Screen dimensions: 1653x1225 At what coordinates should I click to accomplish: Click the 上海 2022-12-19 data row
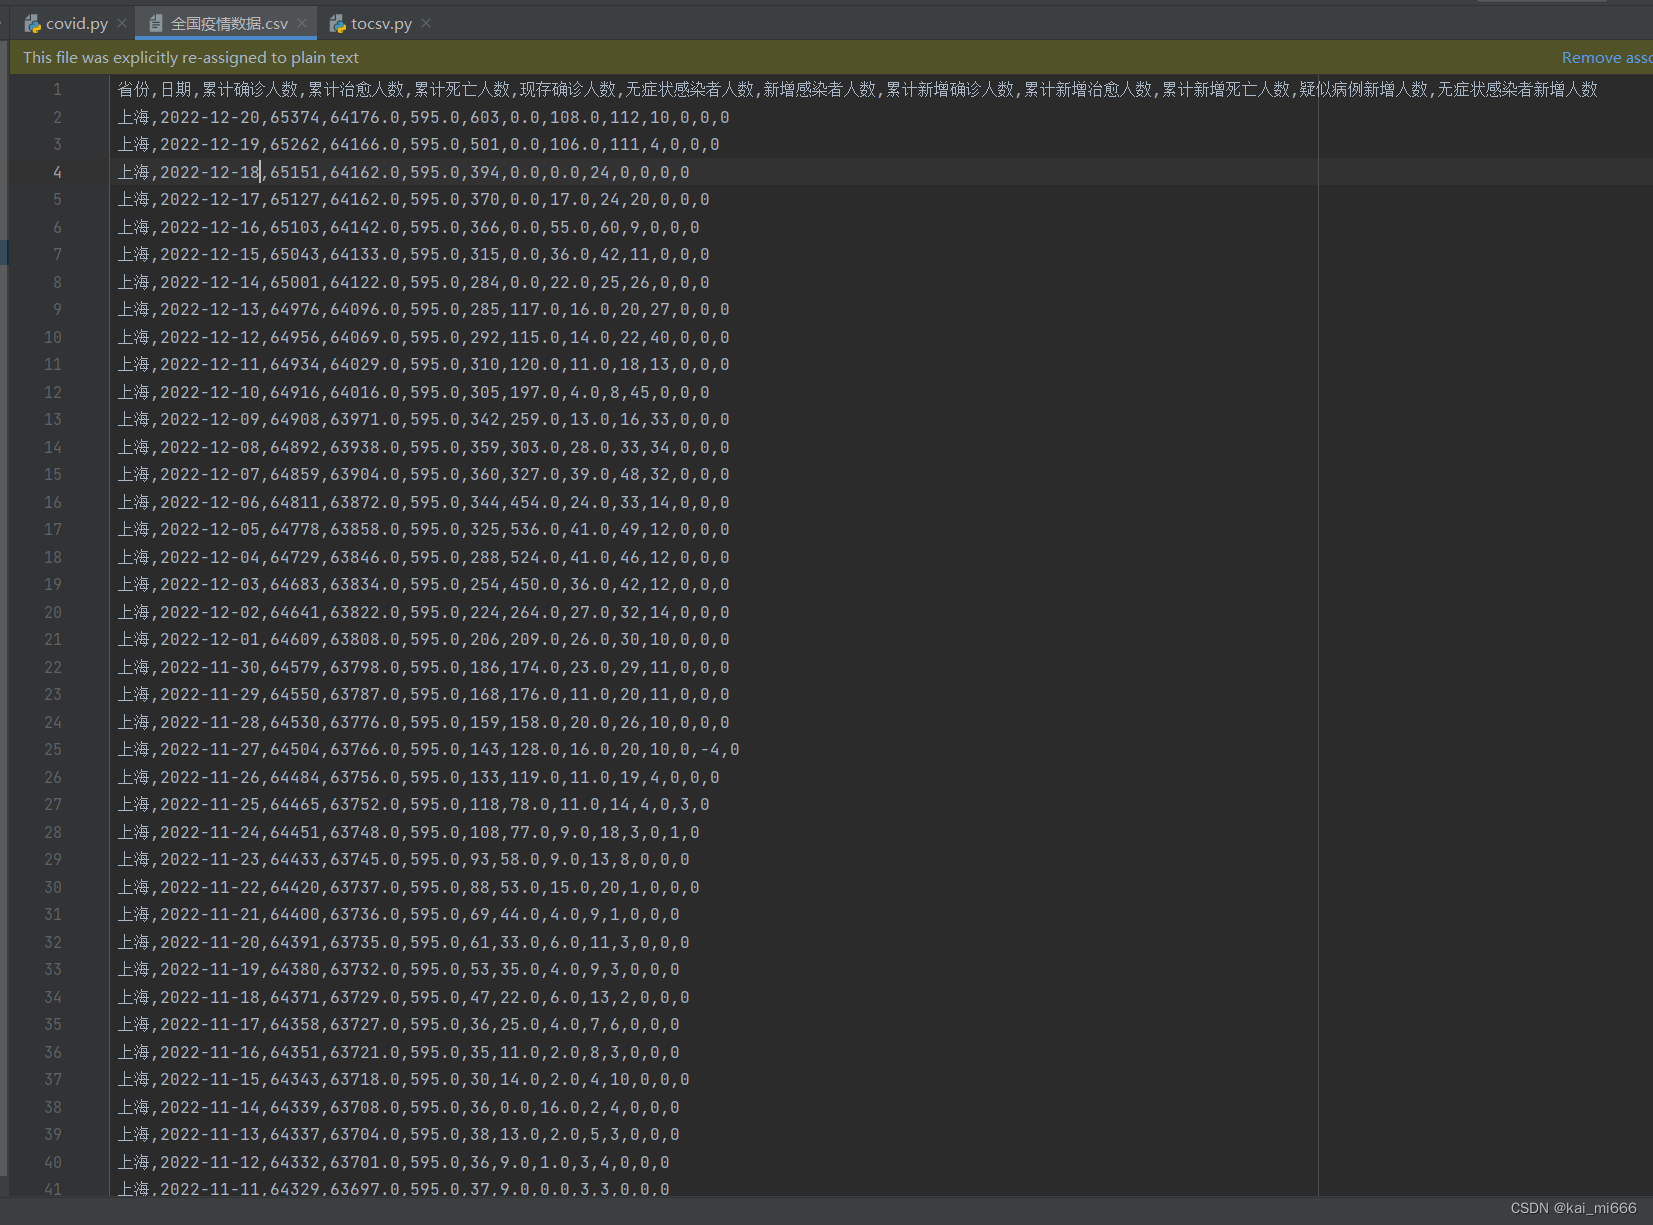pos(418,144)
